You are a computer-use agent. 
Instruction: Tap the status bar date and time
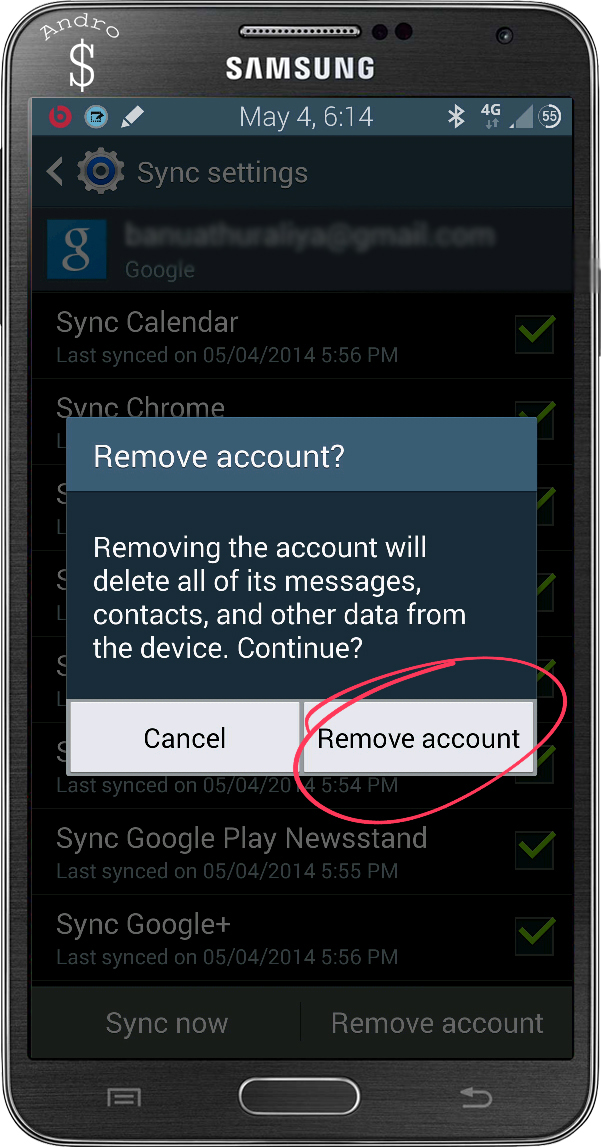coord(306,116)
